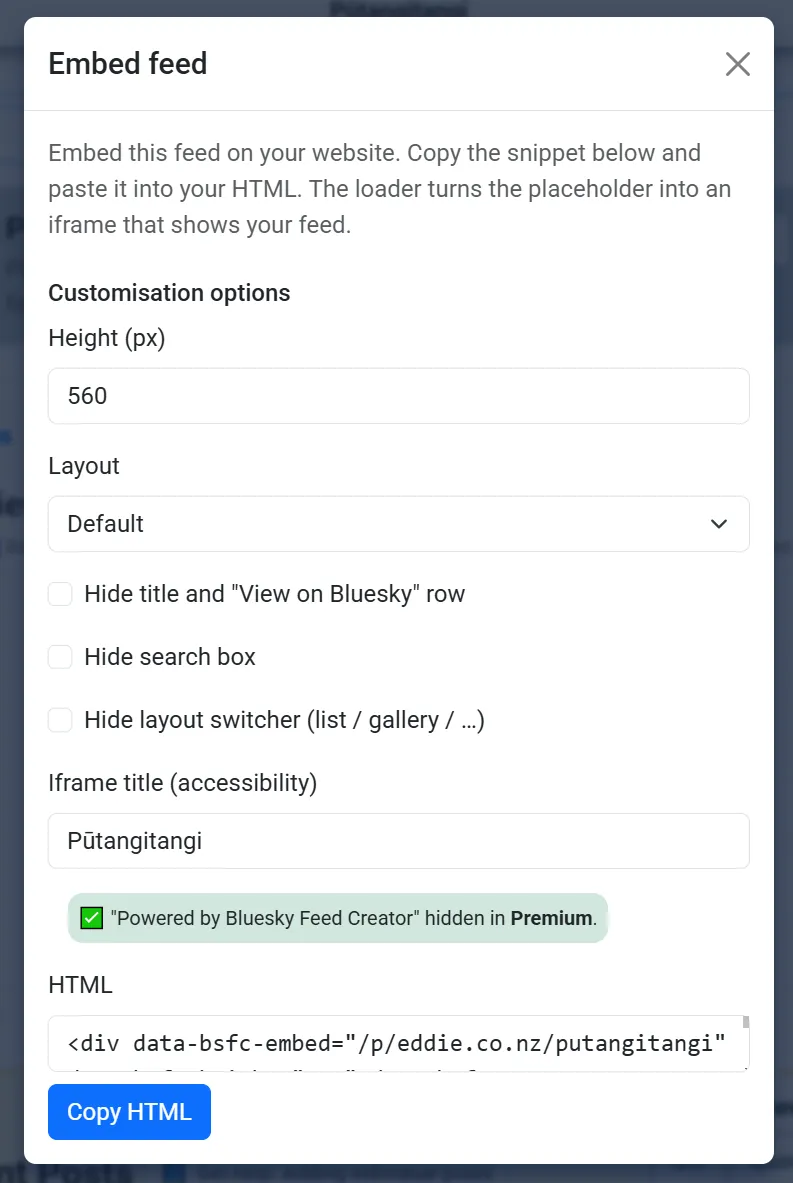Close the Embed feed dialog
Viewport: 793px width, 1183px height.
[x=737, y=65]
